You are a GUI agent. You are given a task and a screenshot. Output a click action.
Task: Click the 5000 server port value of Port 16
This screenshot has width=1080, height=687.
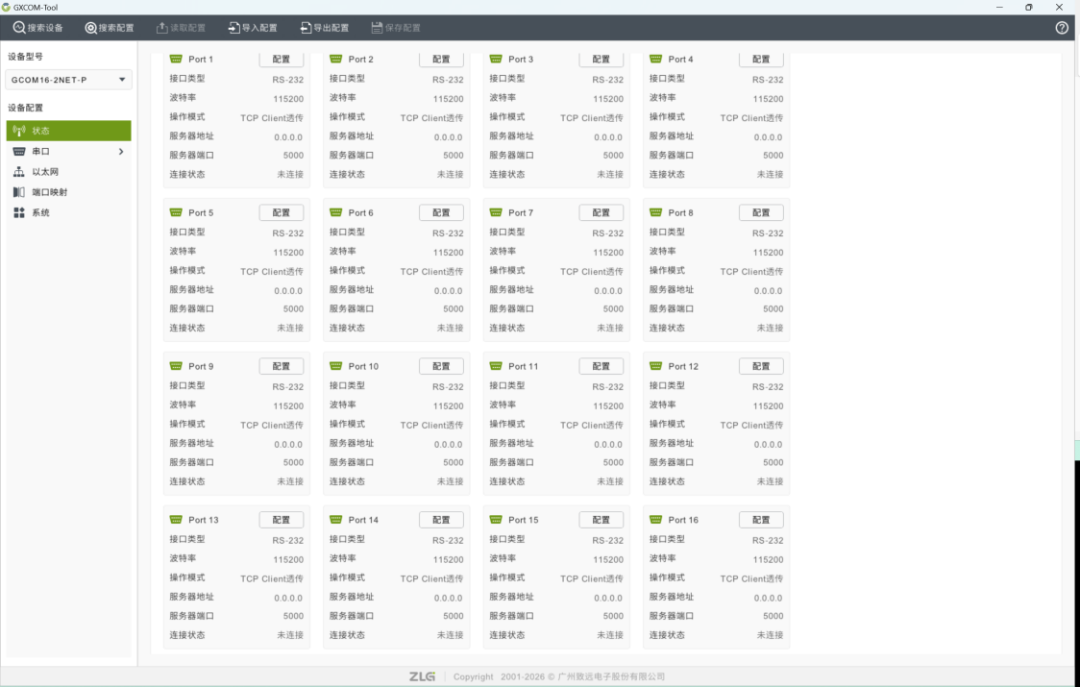click(x=773, y=616)
